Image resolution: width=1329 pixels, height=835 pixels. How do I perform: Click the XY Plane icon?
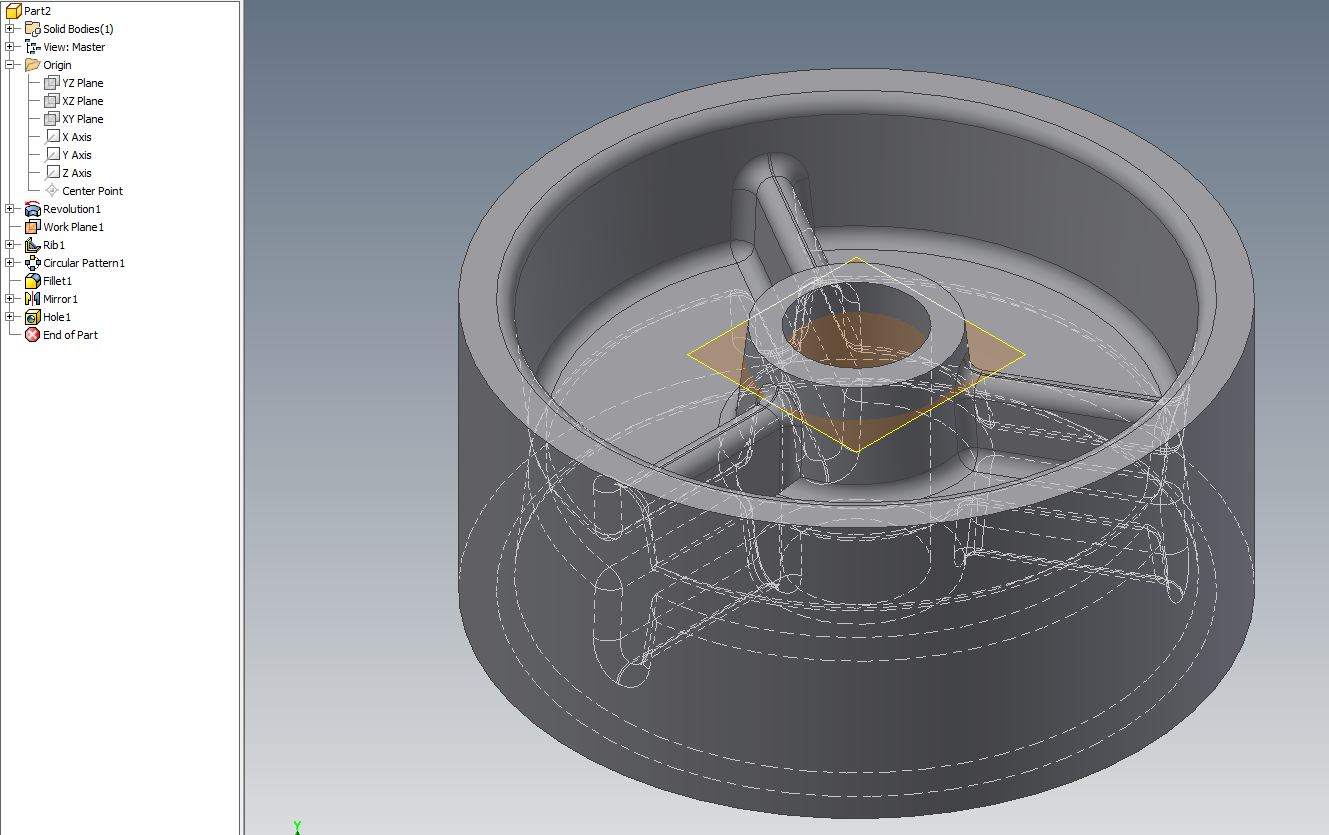[52, 119]
